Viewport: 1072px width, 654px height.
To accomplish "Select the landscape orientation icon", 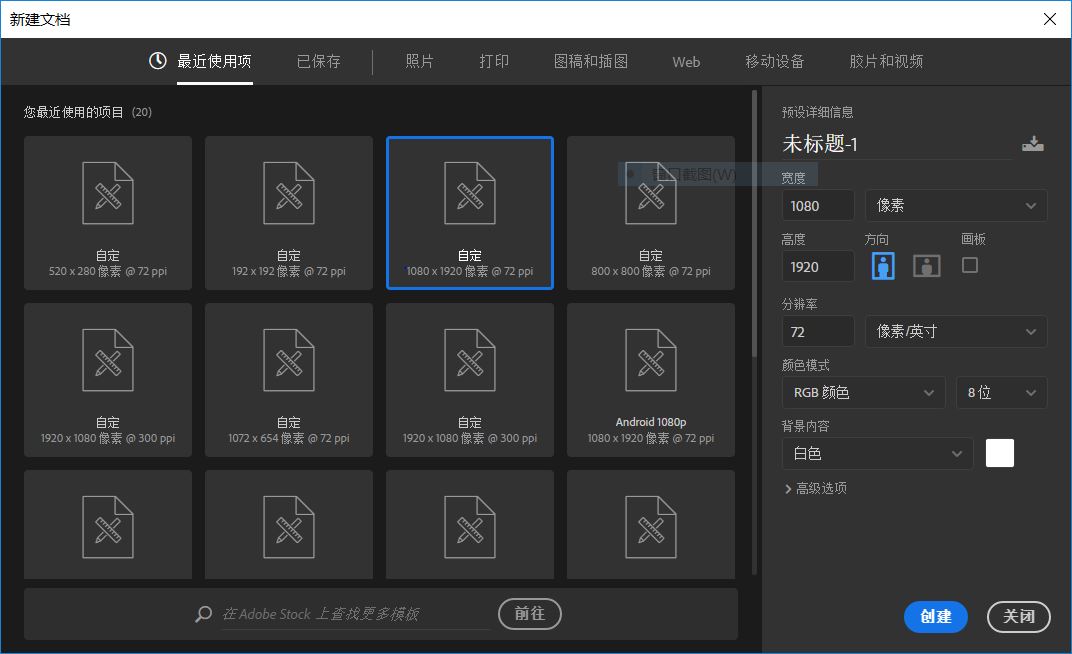I will pyautogui.click(x=926, y=265).
